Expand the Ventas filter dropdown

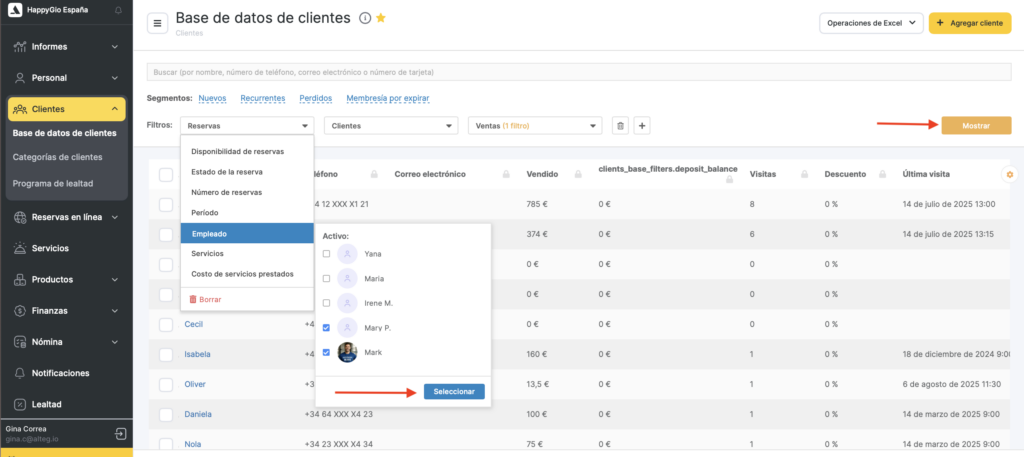click(536, 126)
